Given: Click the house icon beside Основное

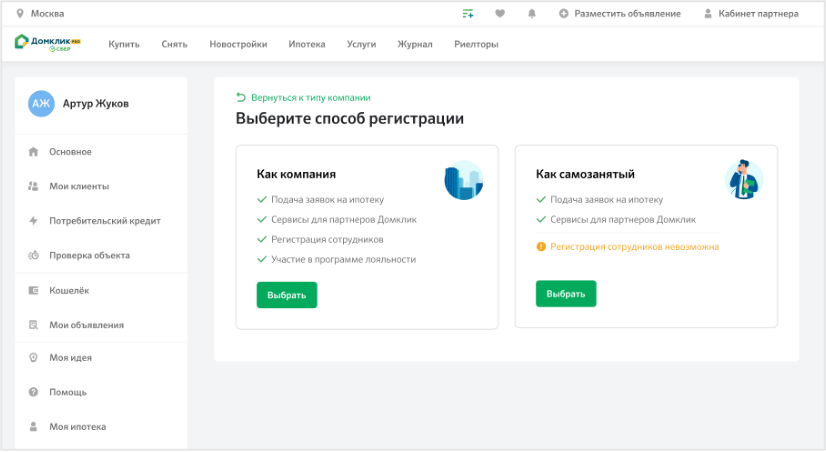Looking at the screenshot, I should click(x=33, y=152).
